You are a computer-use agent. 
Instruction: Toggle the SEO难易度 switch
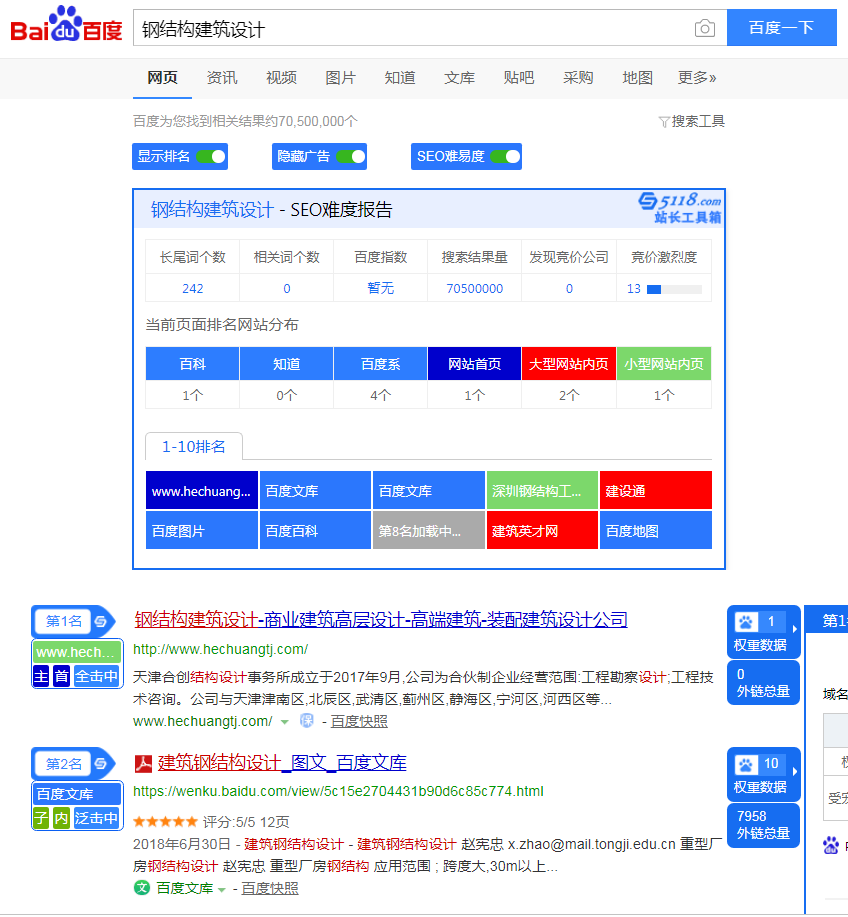point(505,157)
